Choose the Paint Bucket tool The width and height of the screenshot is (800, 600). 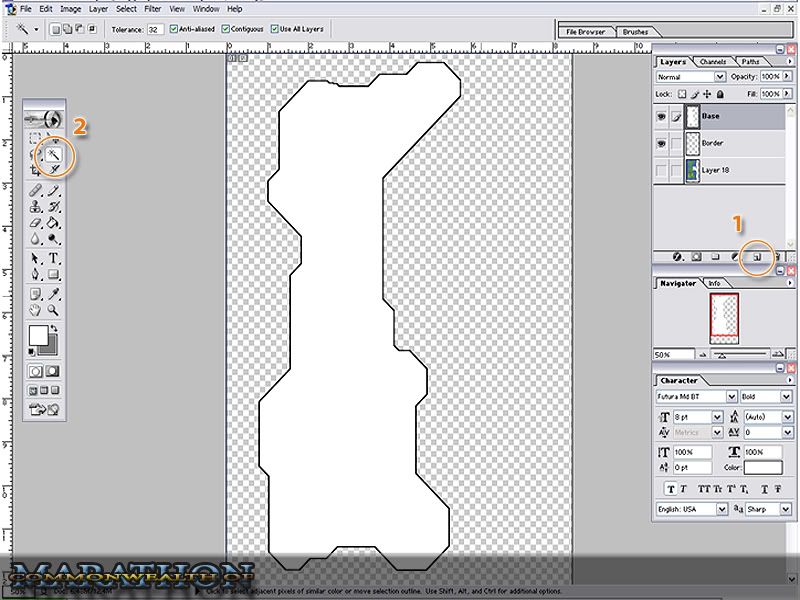[54, 223]
